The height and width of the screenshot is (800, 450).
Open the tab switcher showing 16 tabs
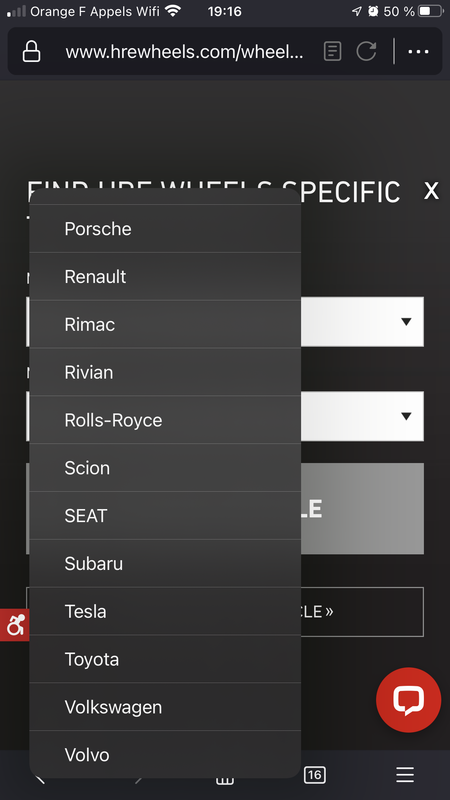coord(314,776)
